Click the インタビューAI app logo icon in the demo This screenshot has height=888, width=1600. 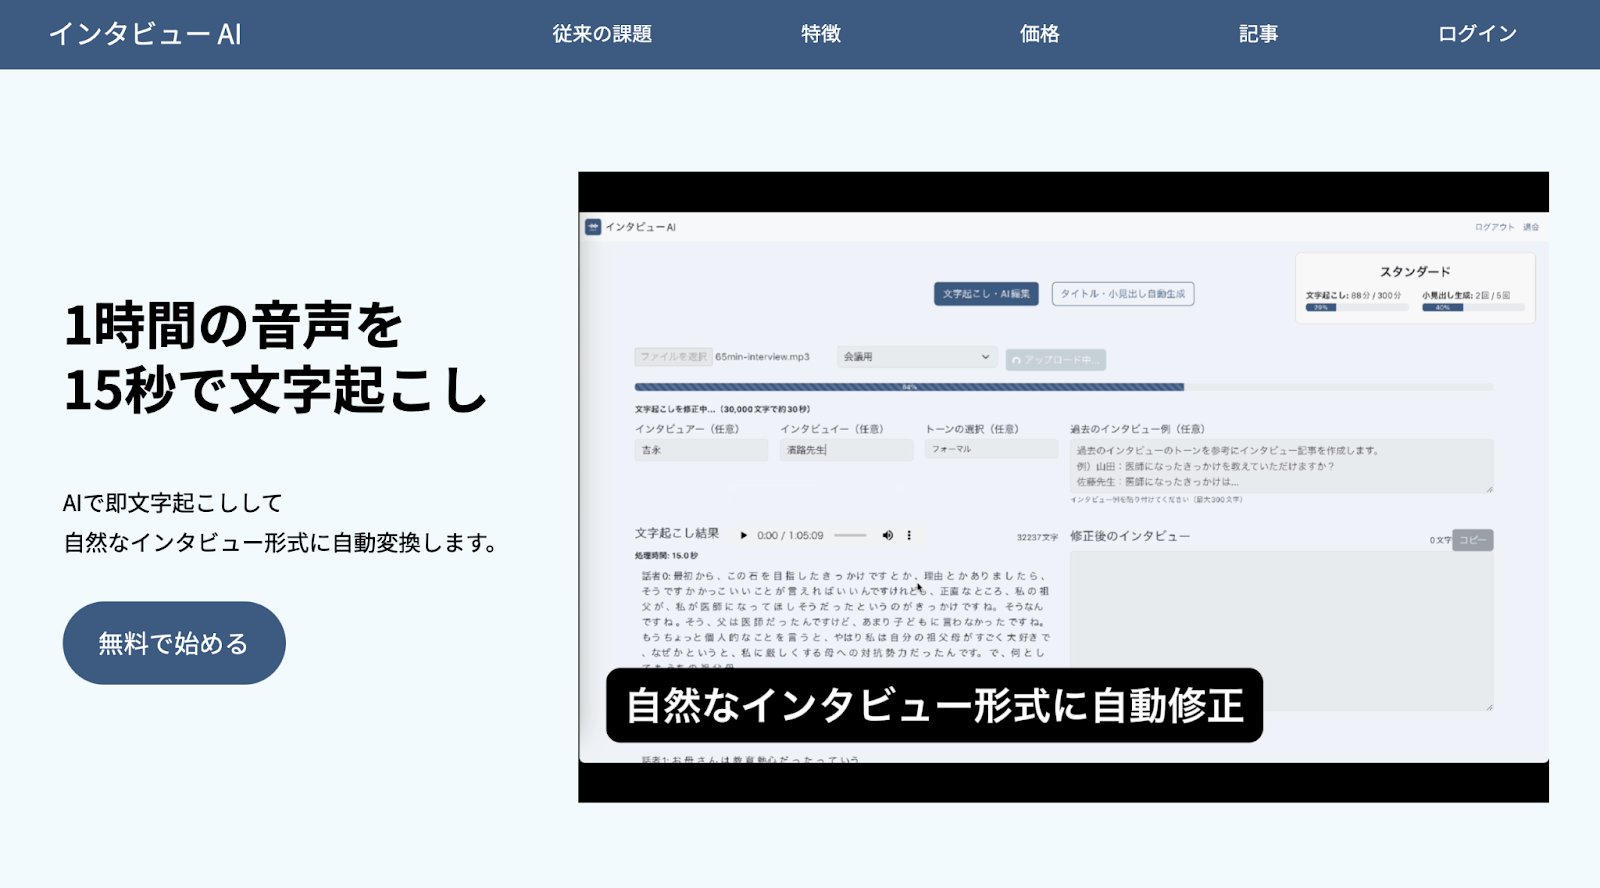coord(593,227)
